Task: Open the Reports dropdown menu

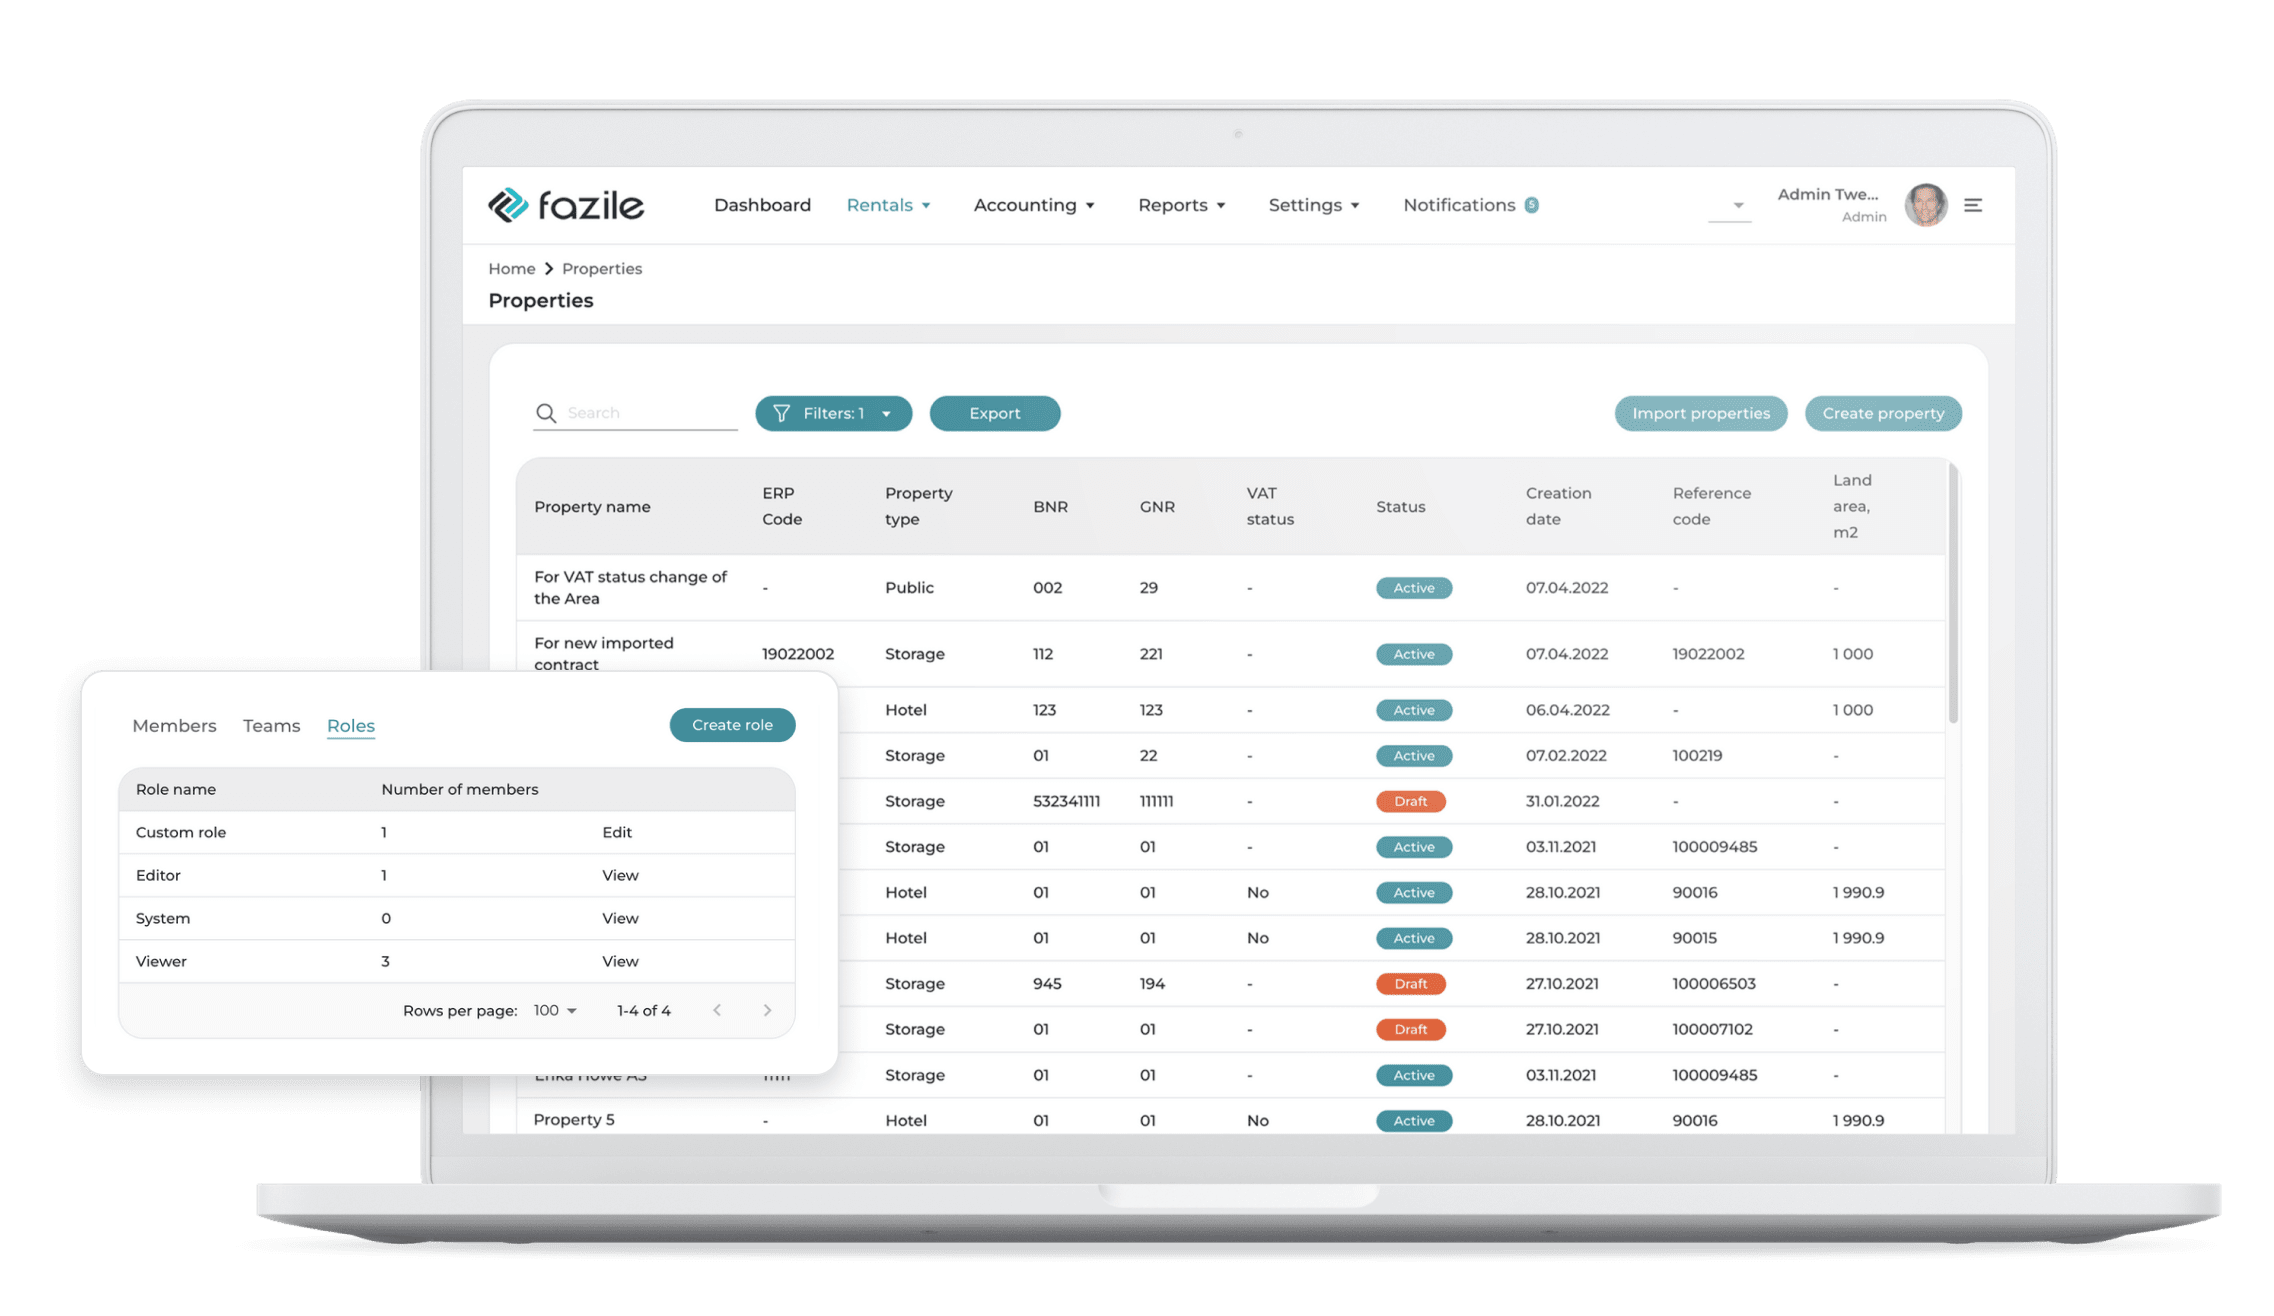Action: tap(1181, 205)
